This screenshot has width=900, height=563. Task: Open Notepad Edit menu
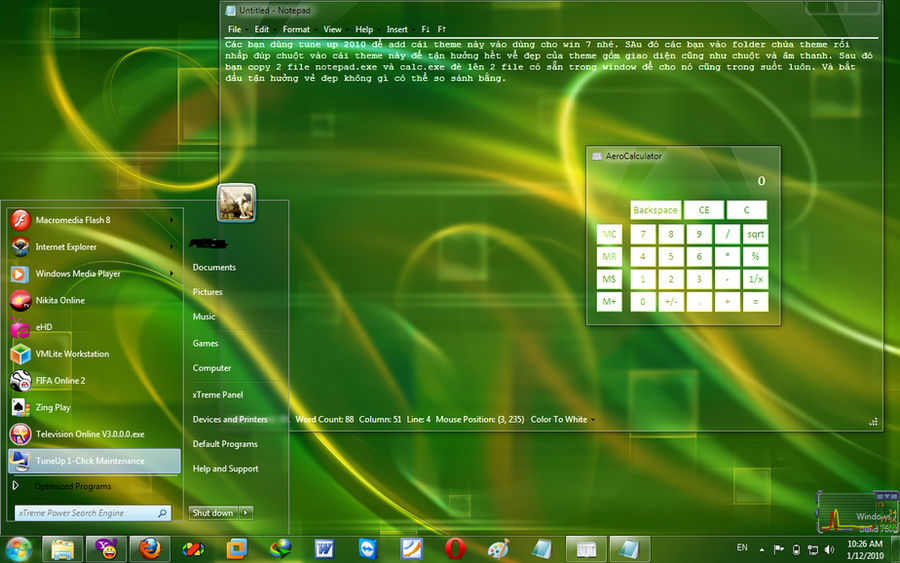262,29
